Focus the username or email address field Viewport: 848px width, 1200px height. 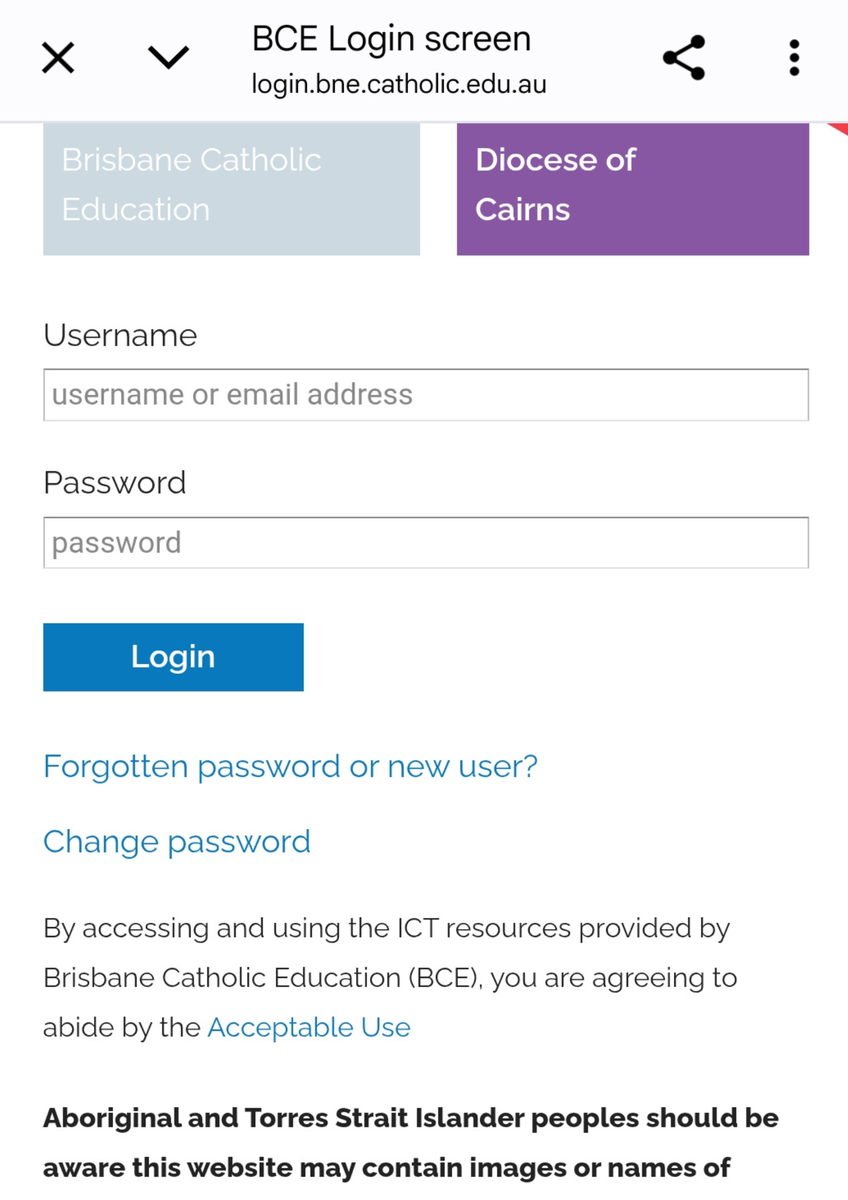(x=426, y=395)
